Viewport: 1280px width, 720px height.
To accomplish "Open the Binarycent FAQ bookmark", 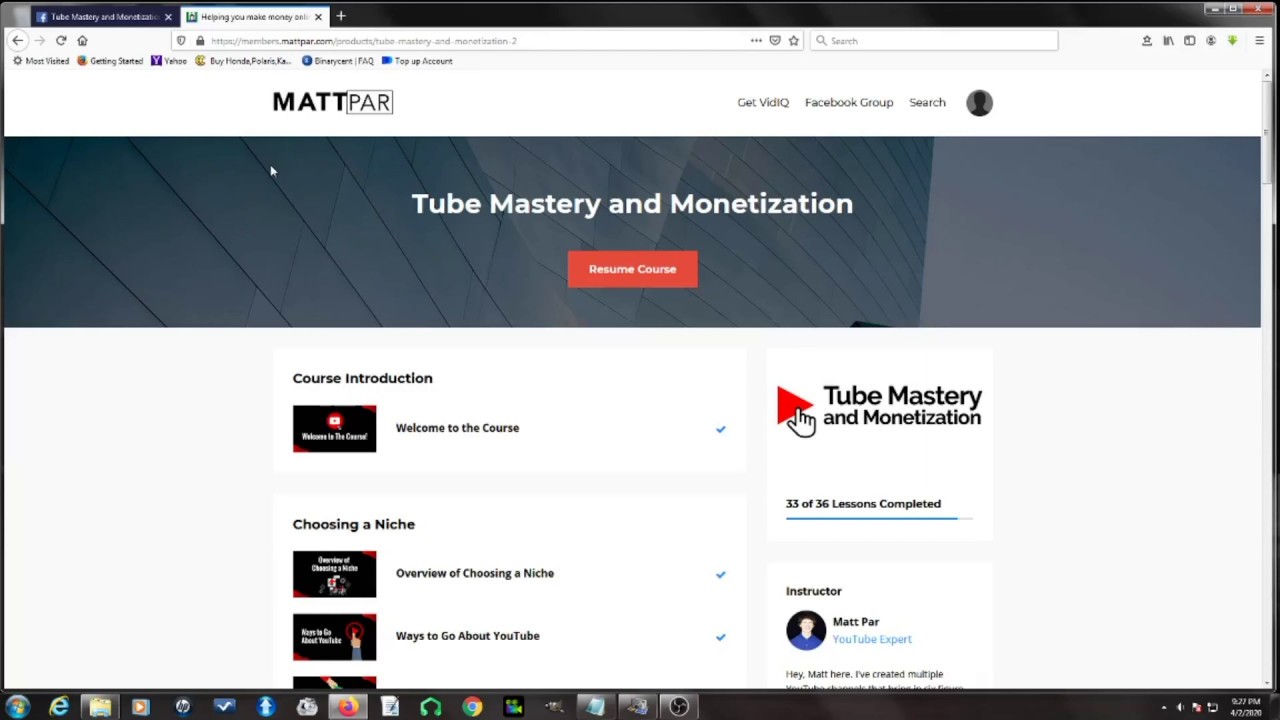I will point(338,61).
